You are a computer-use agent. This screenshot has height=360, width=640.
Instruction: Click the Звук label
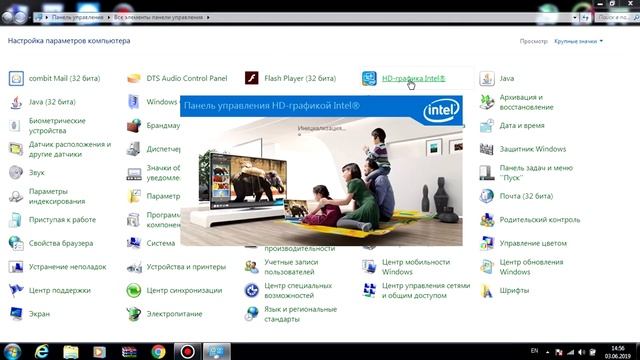pos(37,173)
